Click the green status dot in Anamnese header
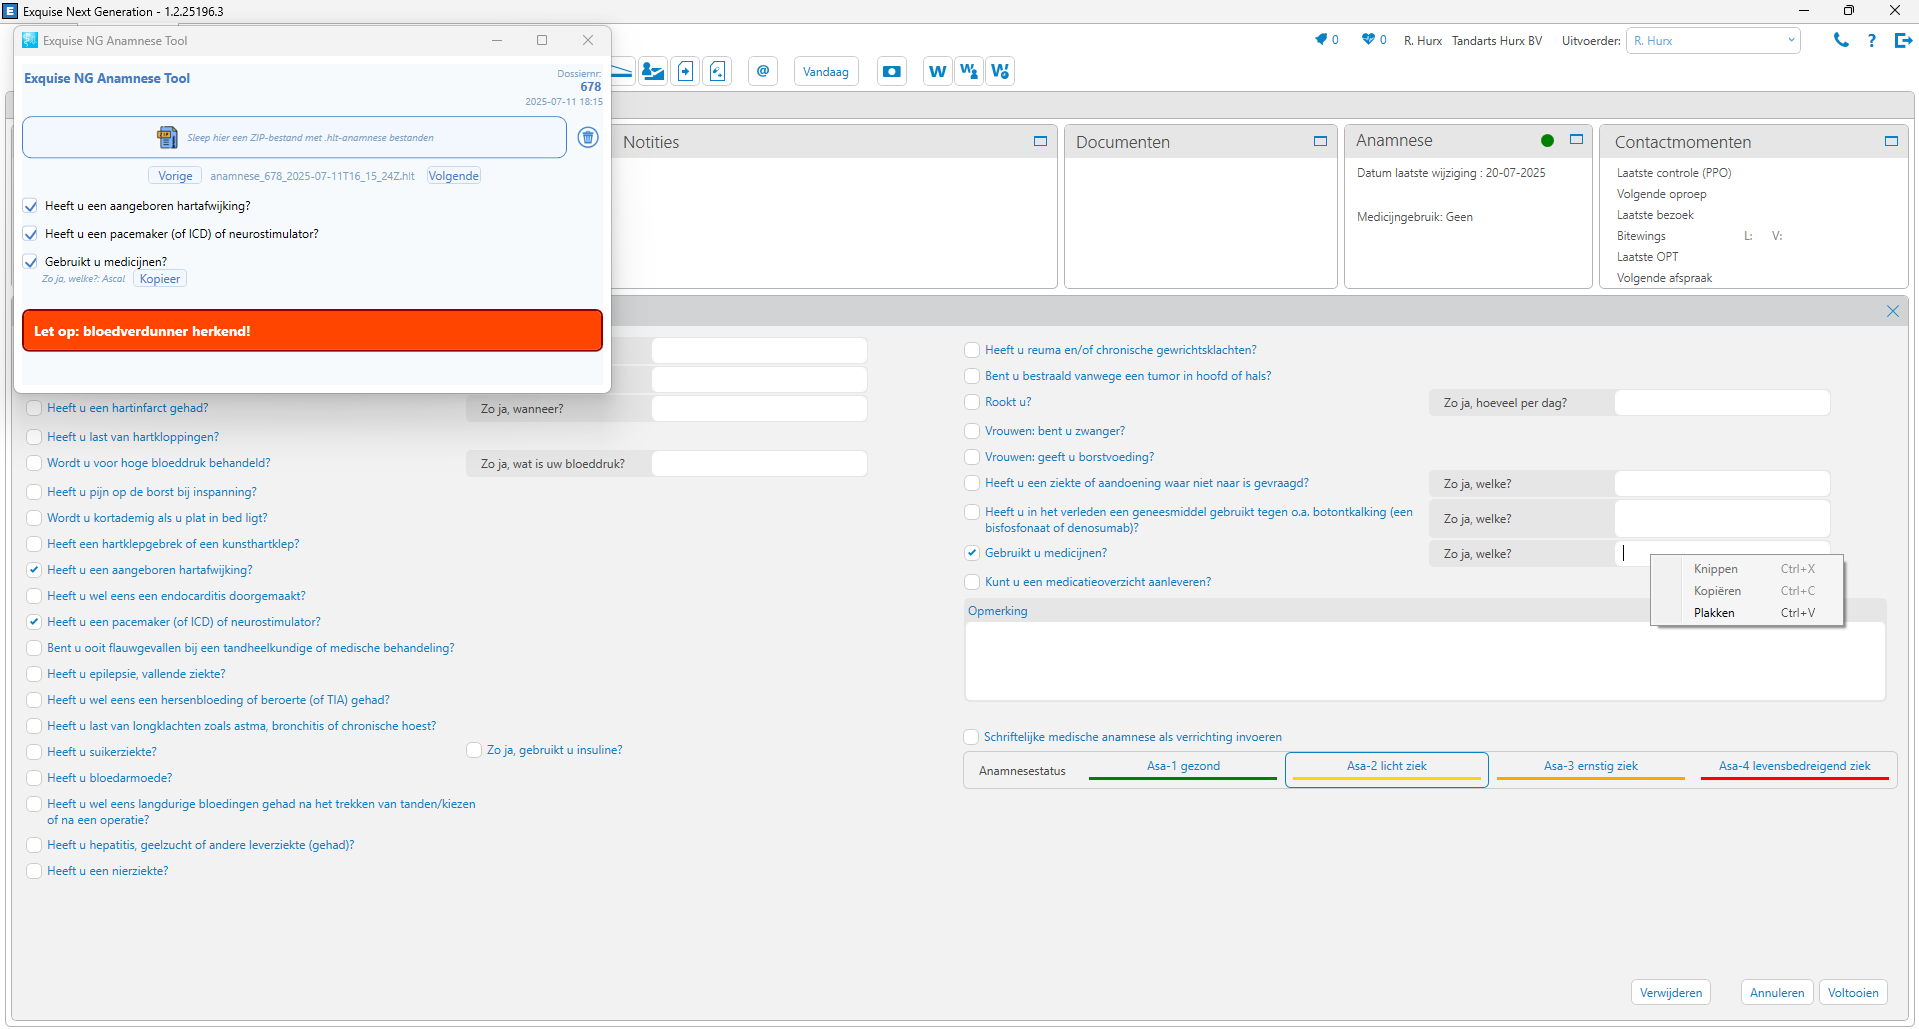This screenshot has height=1029, width=1919. pos(1547,140)
